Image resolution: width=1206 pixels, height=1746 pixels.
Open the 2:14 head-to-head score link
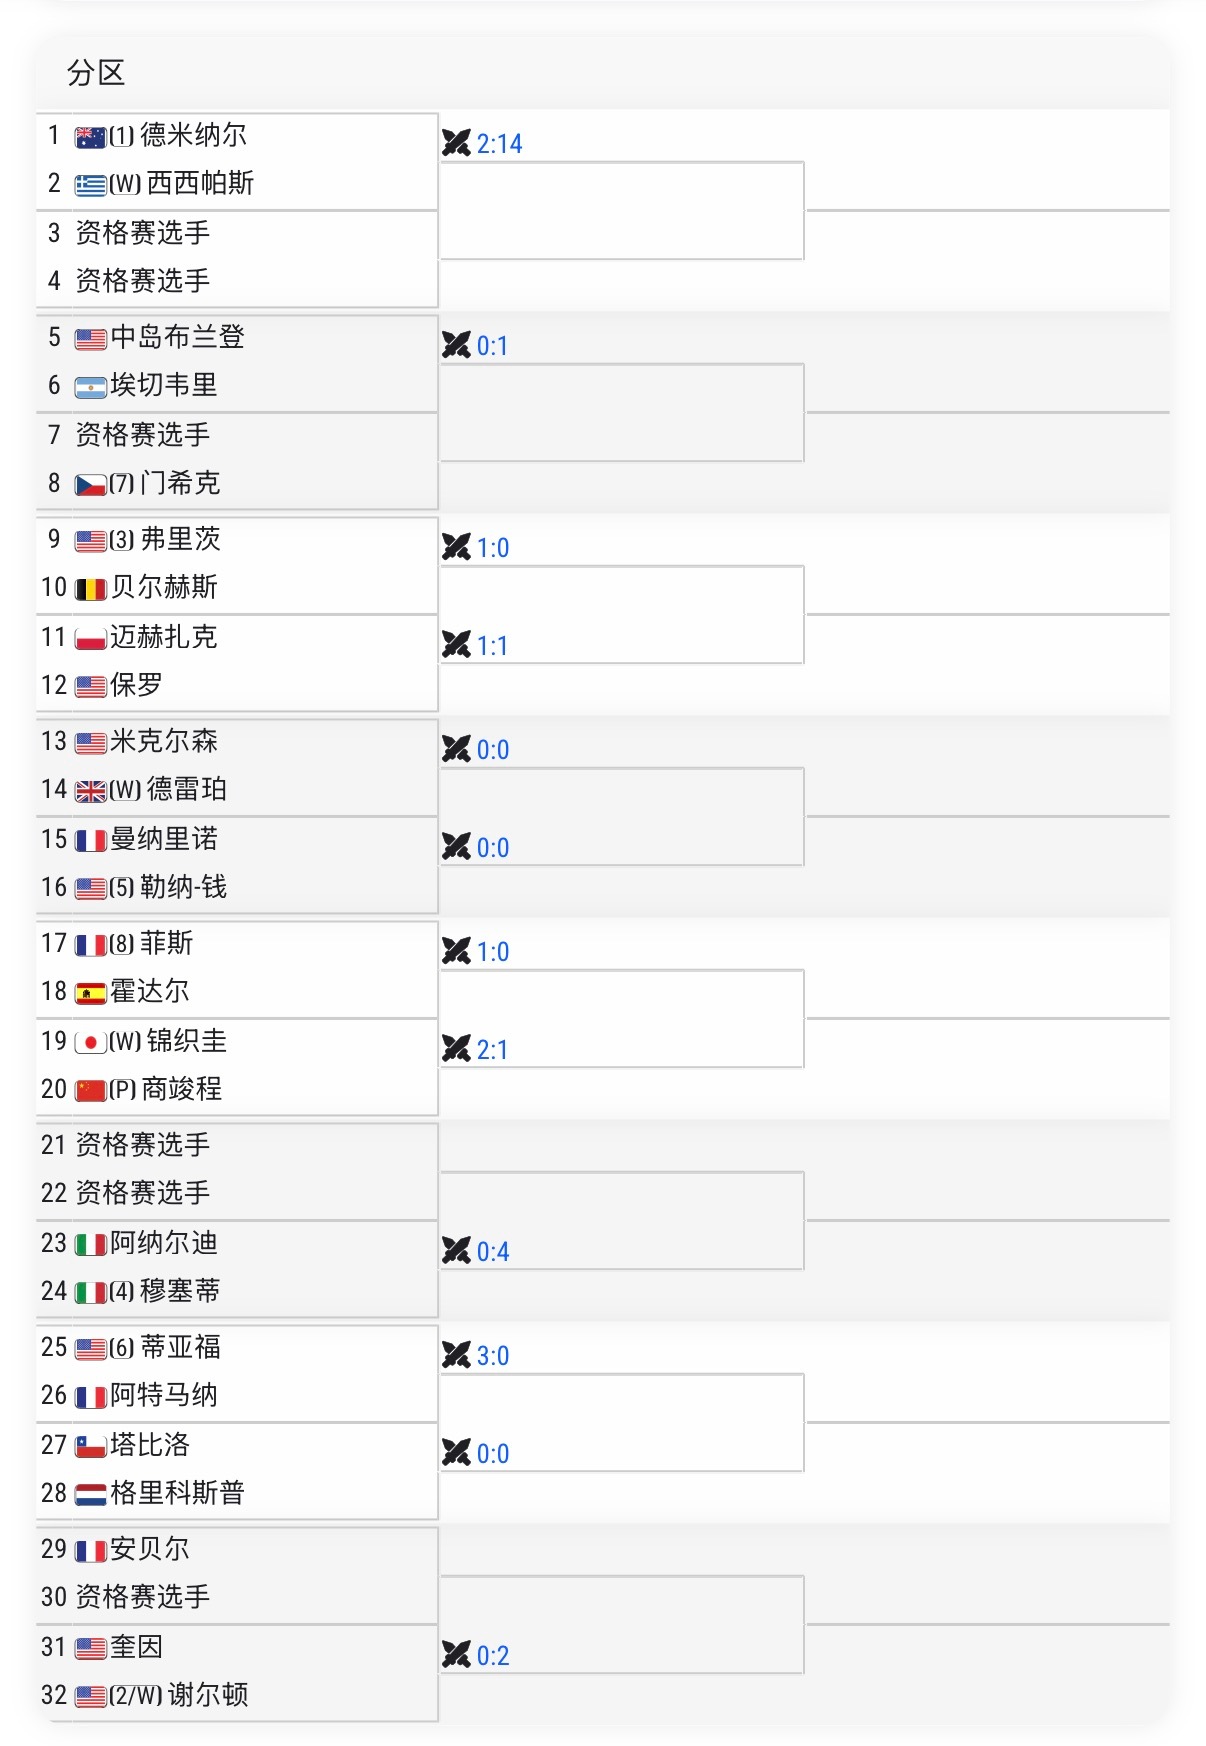[x=499, y=144]
